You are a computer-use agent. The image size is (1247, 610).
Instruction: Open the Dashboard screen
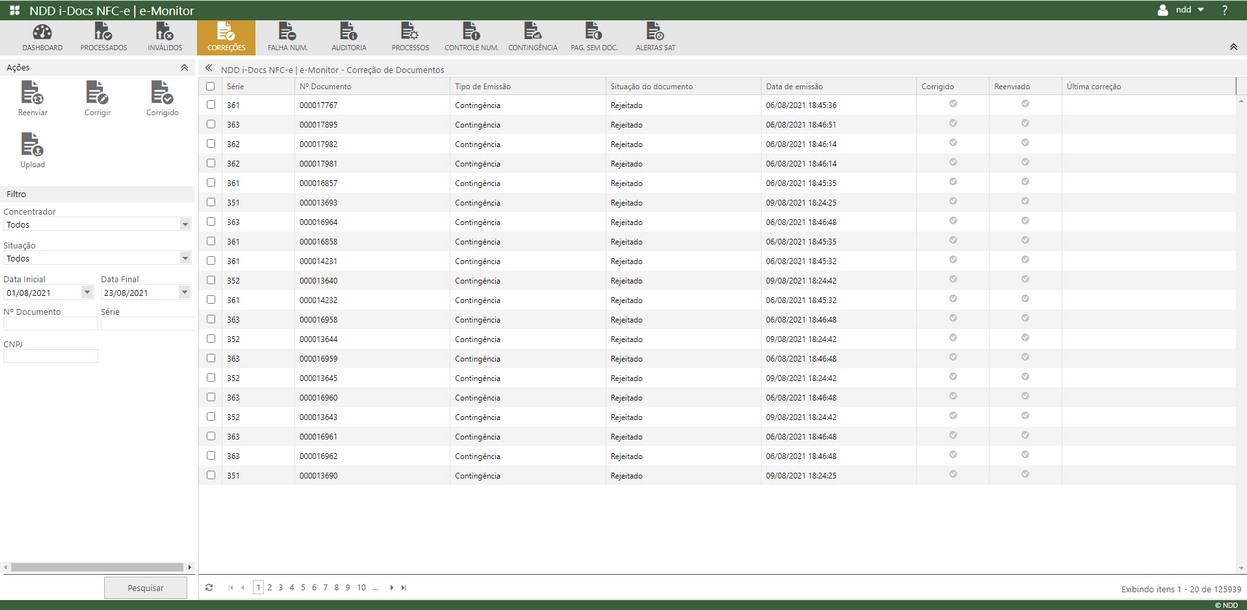(42, 37)
